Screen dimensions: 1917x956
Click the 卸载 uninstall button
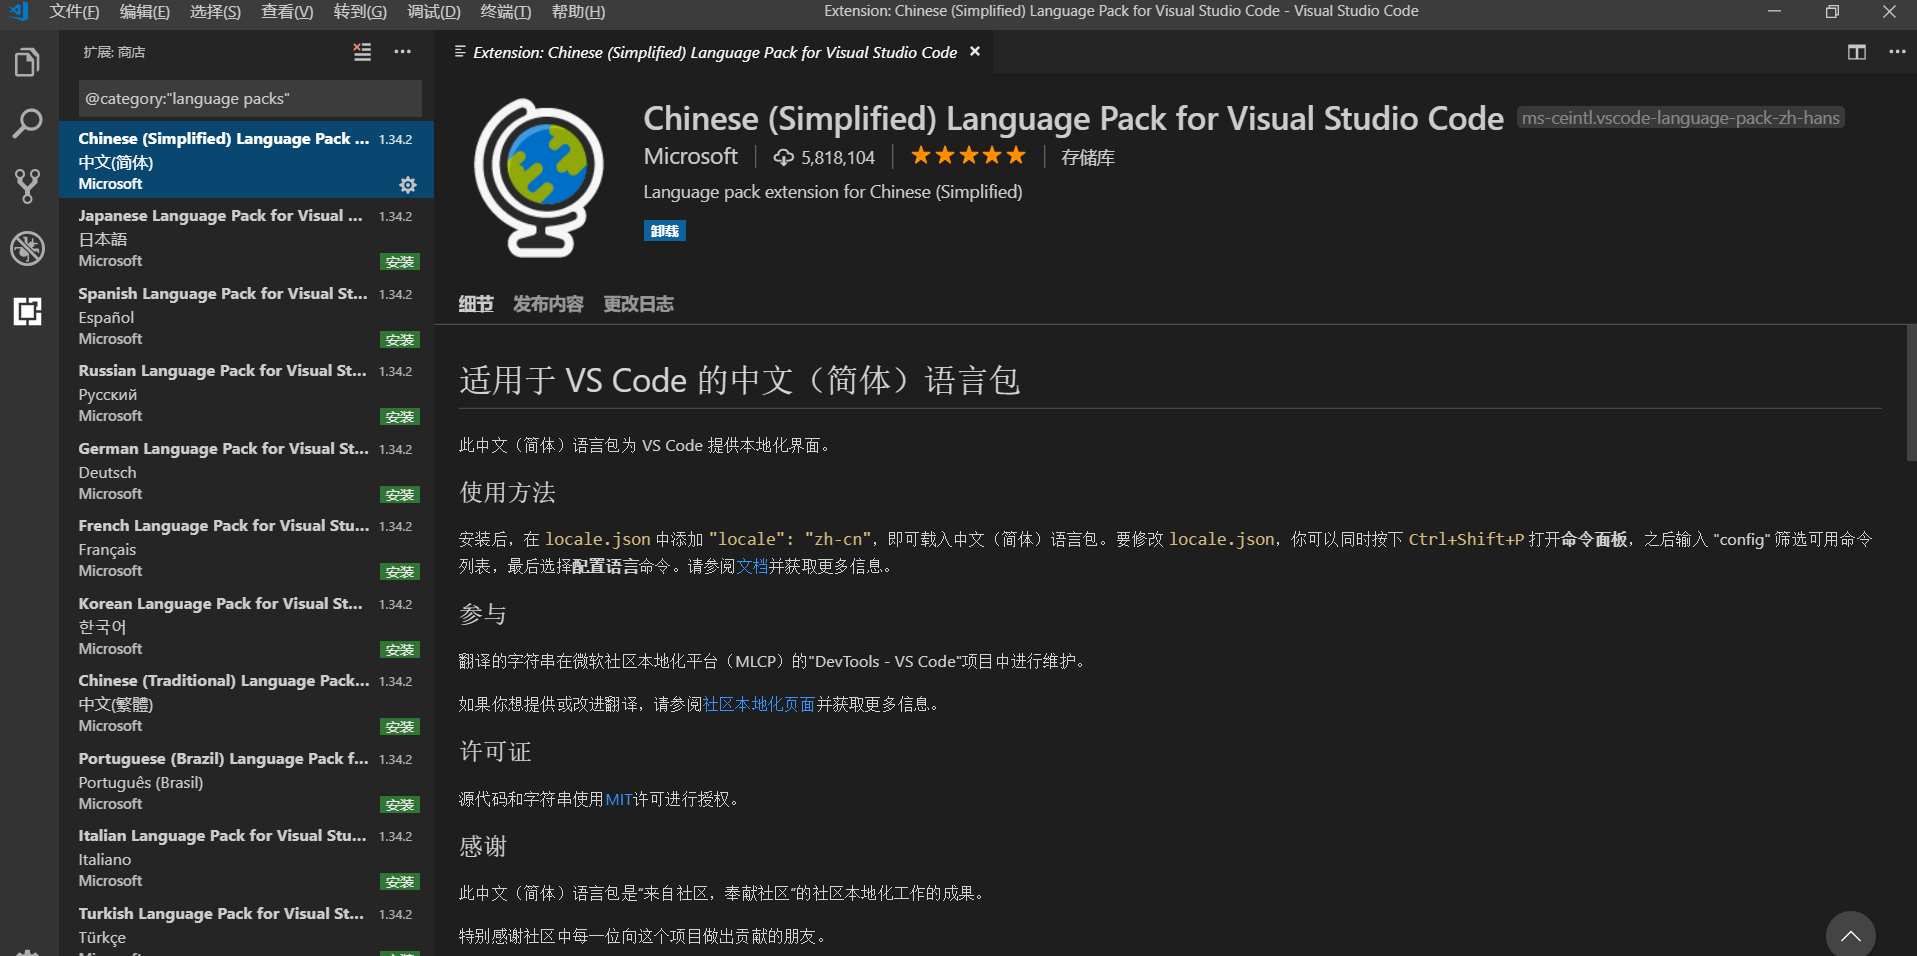(664, 231)
